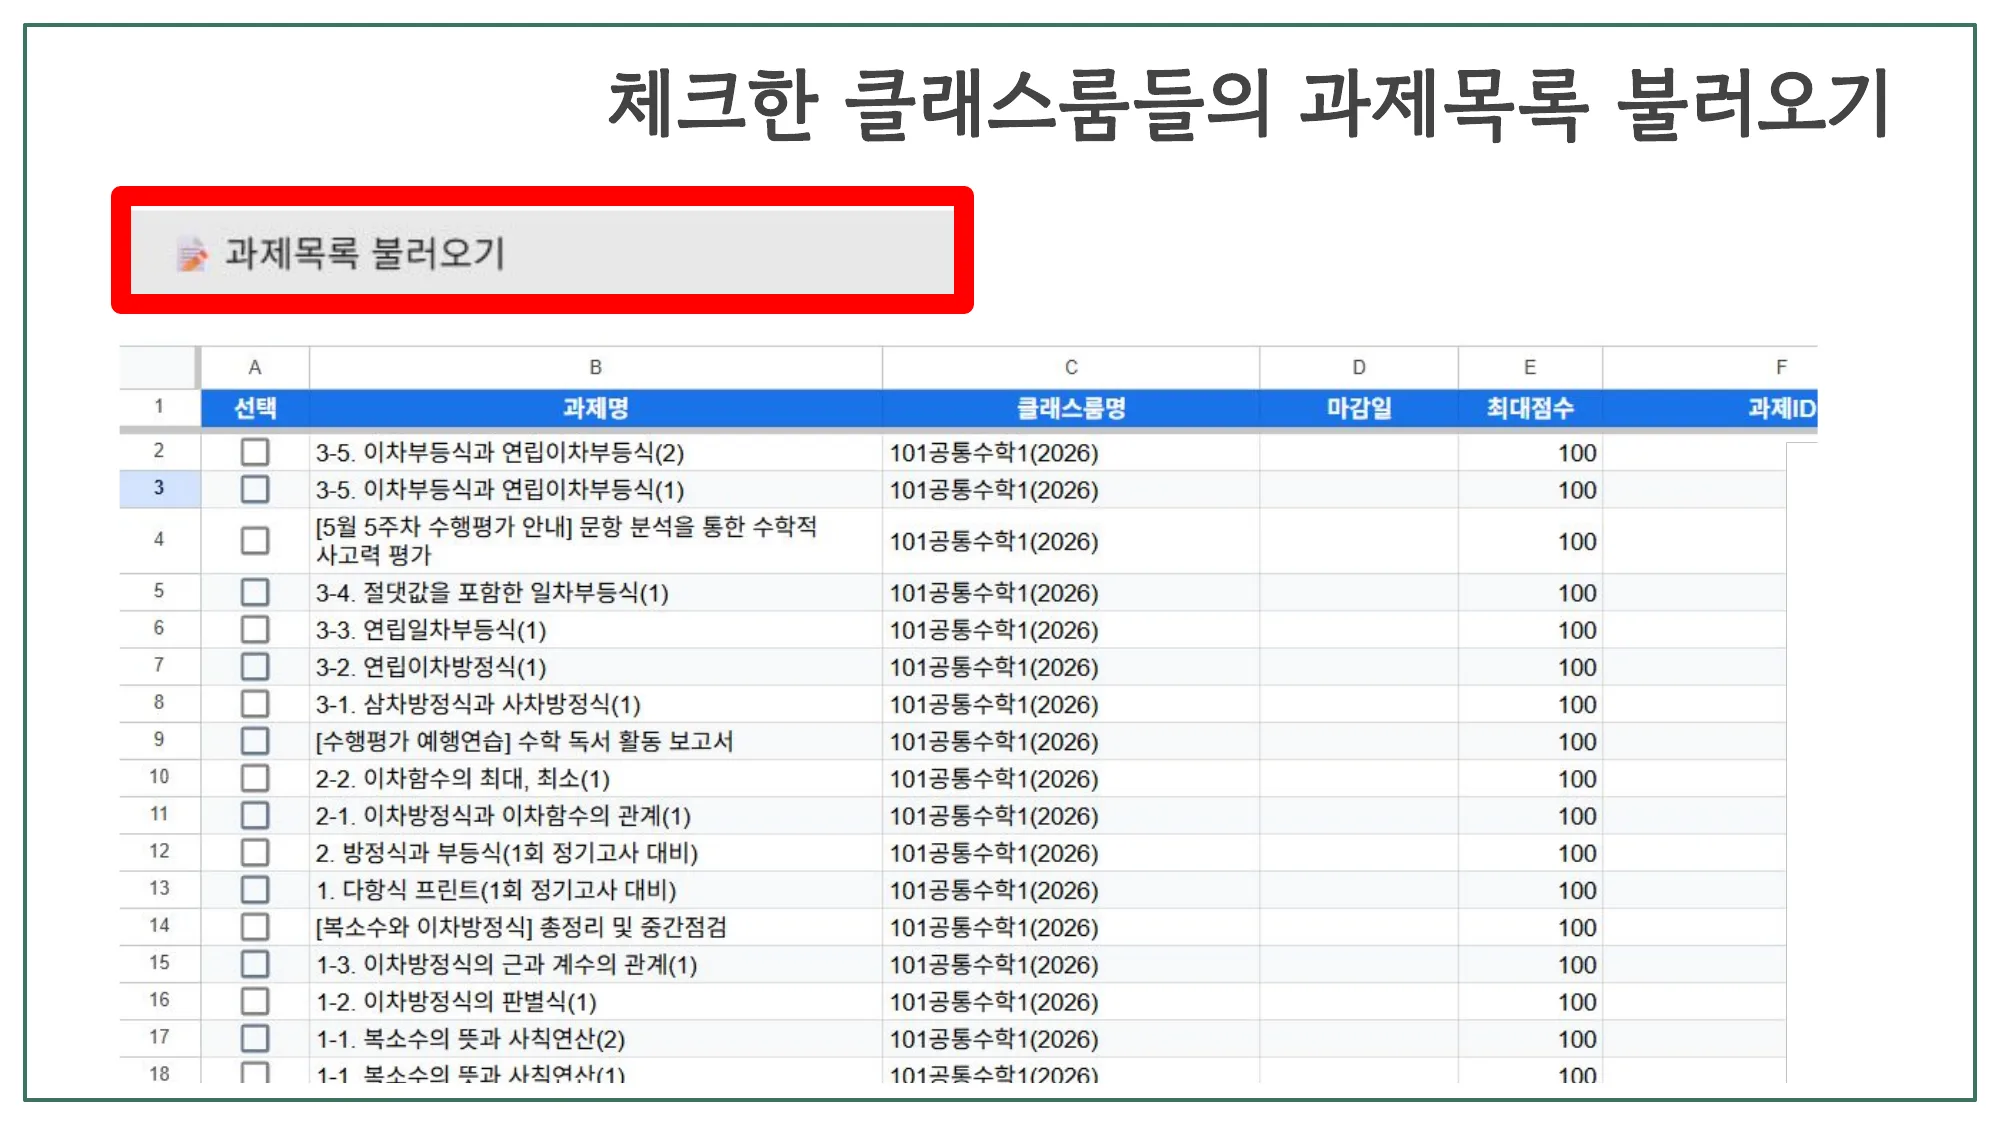Select checkbox for 1-3. 이차방정식의 근과 계수의 관계(1)
The height and width of the screenshot is (1125, 2000).
255,964
